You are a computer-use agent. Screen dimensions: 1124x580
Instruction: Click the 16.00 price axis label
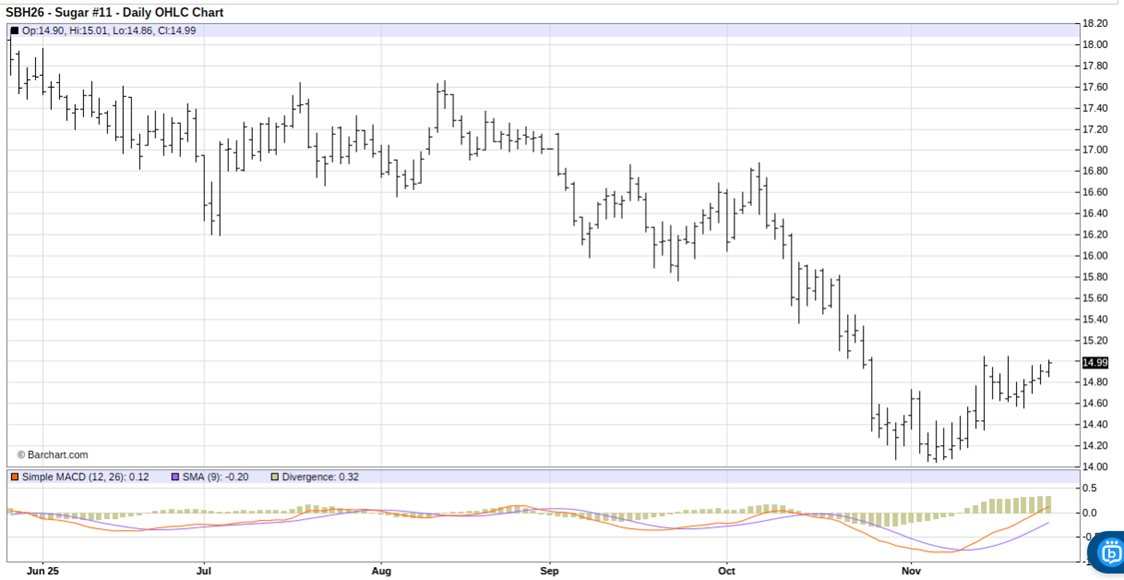pyautogui.click(x=1095, y=256)
